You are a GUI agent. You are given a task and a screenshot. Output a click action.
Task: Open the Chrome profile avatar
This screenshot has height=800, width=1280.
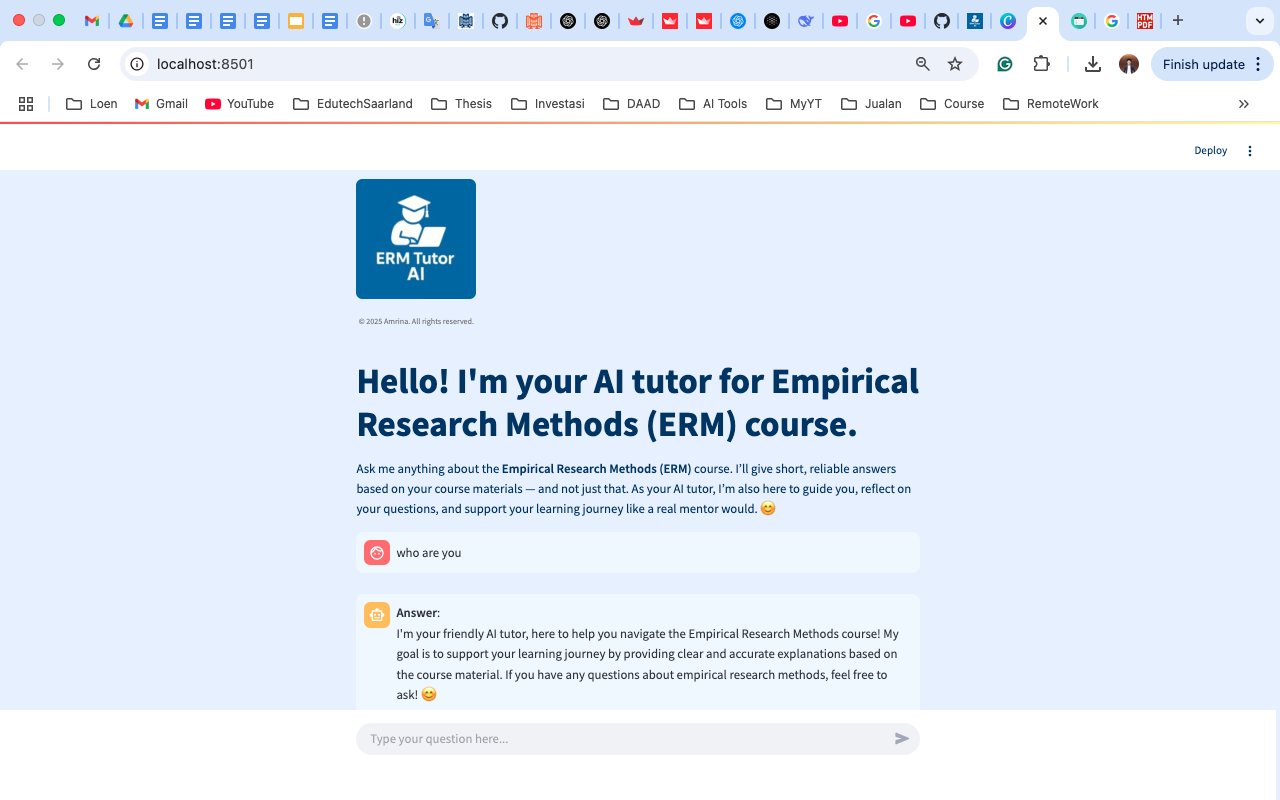(x=1129, y=64)
